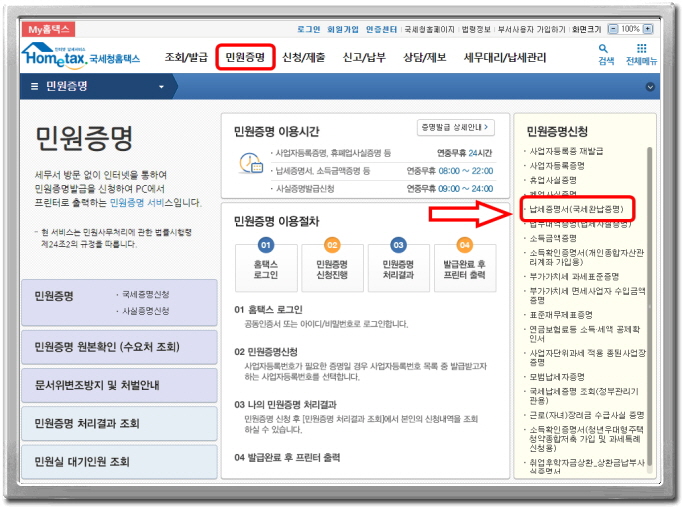This screenshot has width=682, height=507.
Task: Click the 회원가입 link
Action: [x=343, y=29]
